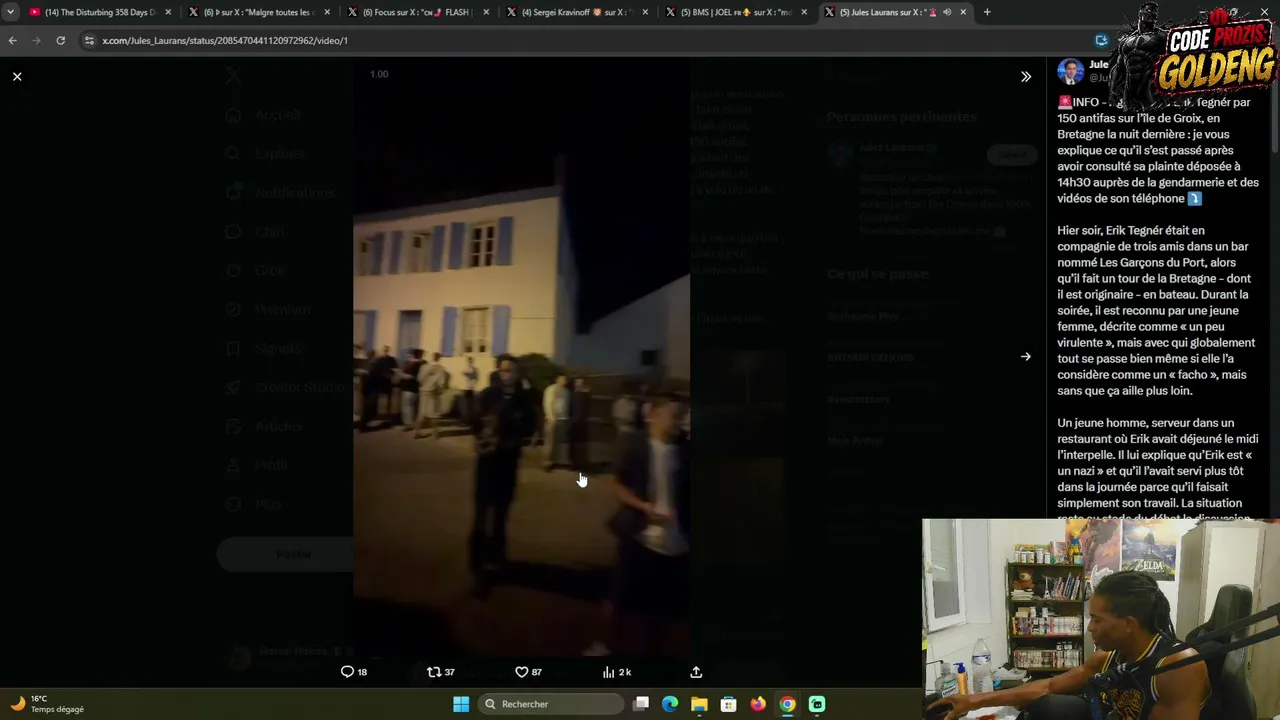
Task: Collapse the tweet side panel with double chevron
Action: tap(1025, 76)
